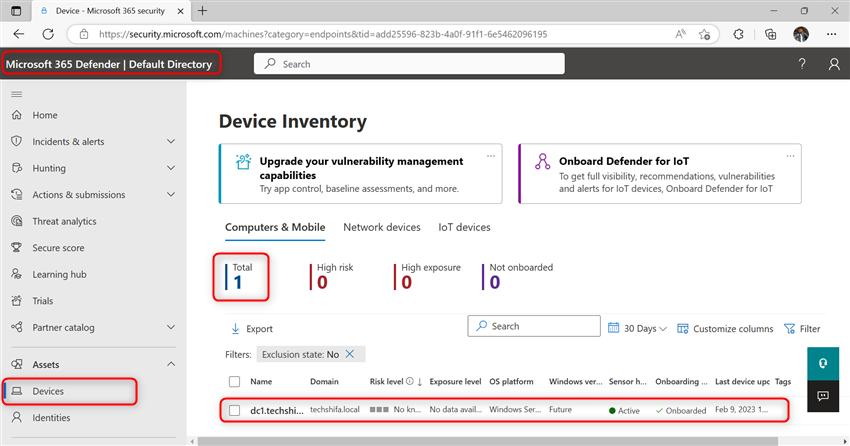This screenshot has width=850, height=446.
Task: Check the dc1.techshifa device row checkbox
Action: 234,410
